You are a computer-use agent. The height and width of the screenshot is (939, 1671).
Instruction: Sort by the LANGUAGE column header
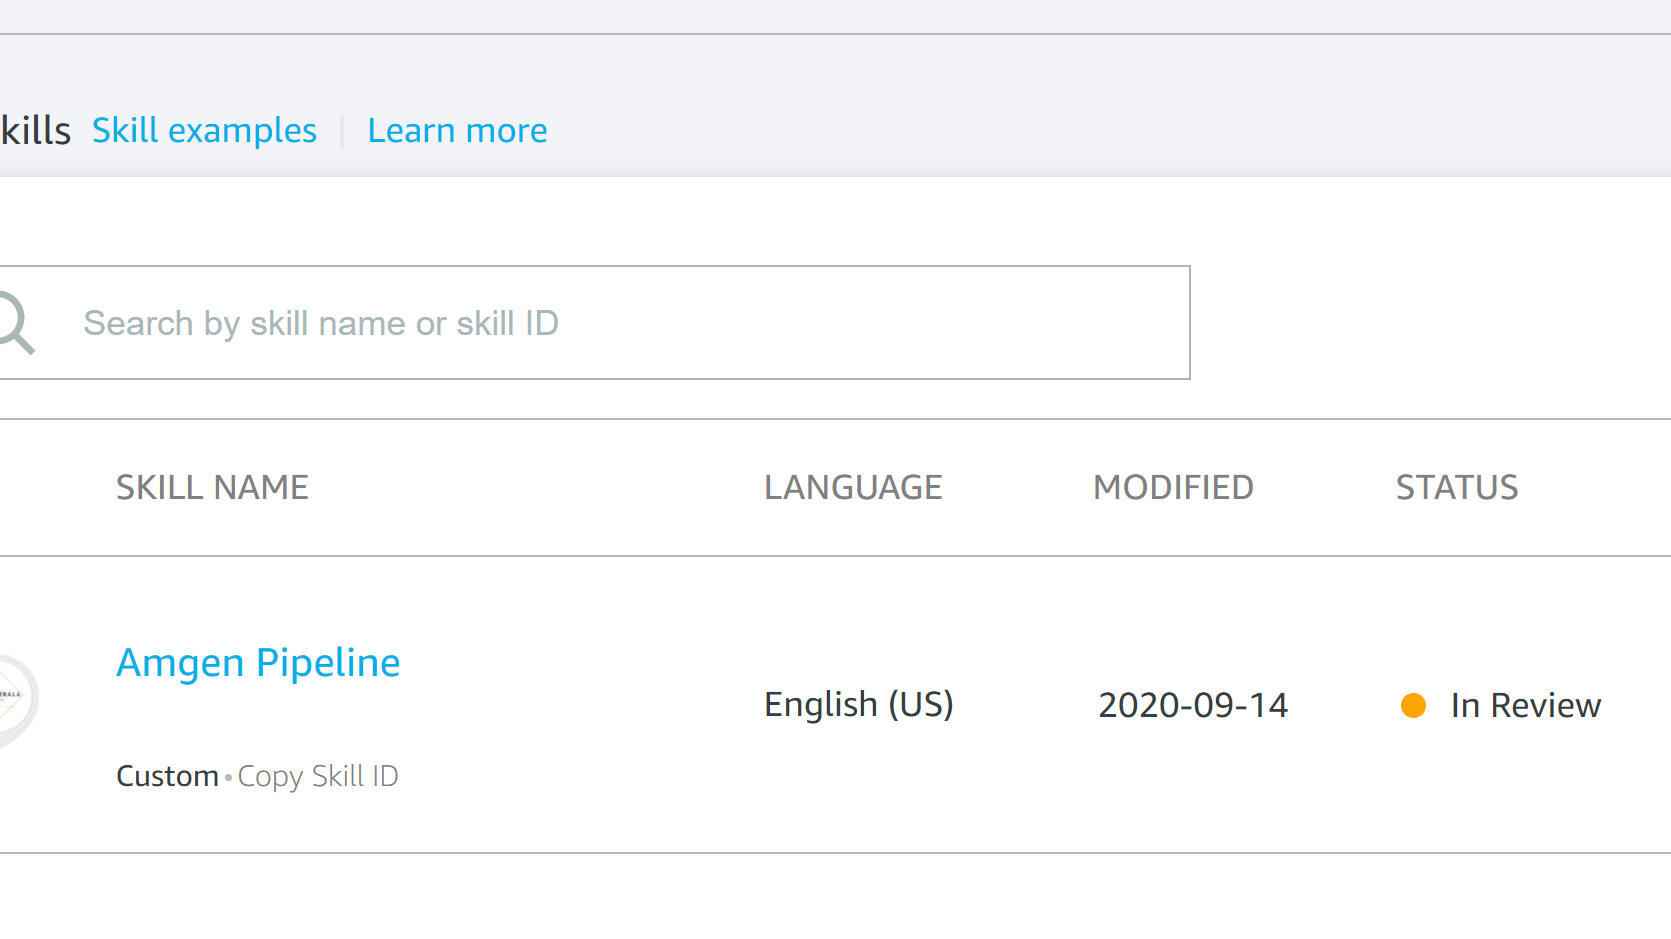pyautogui.click(x=853, y=487)
